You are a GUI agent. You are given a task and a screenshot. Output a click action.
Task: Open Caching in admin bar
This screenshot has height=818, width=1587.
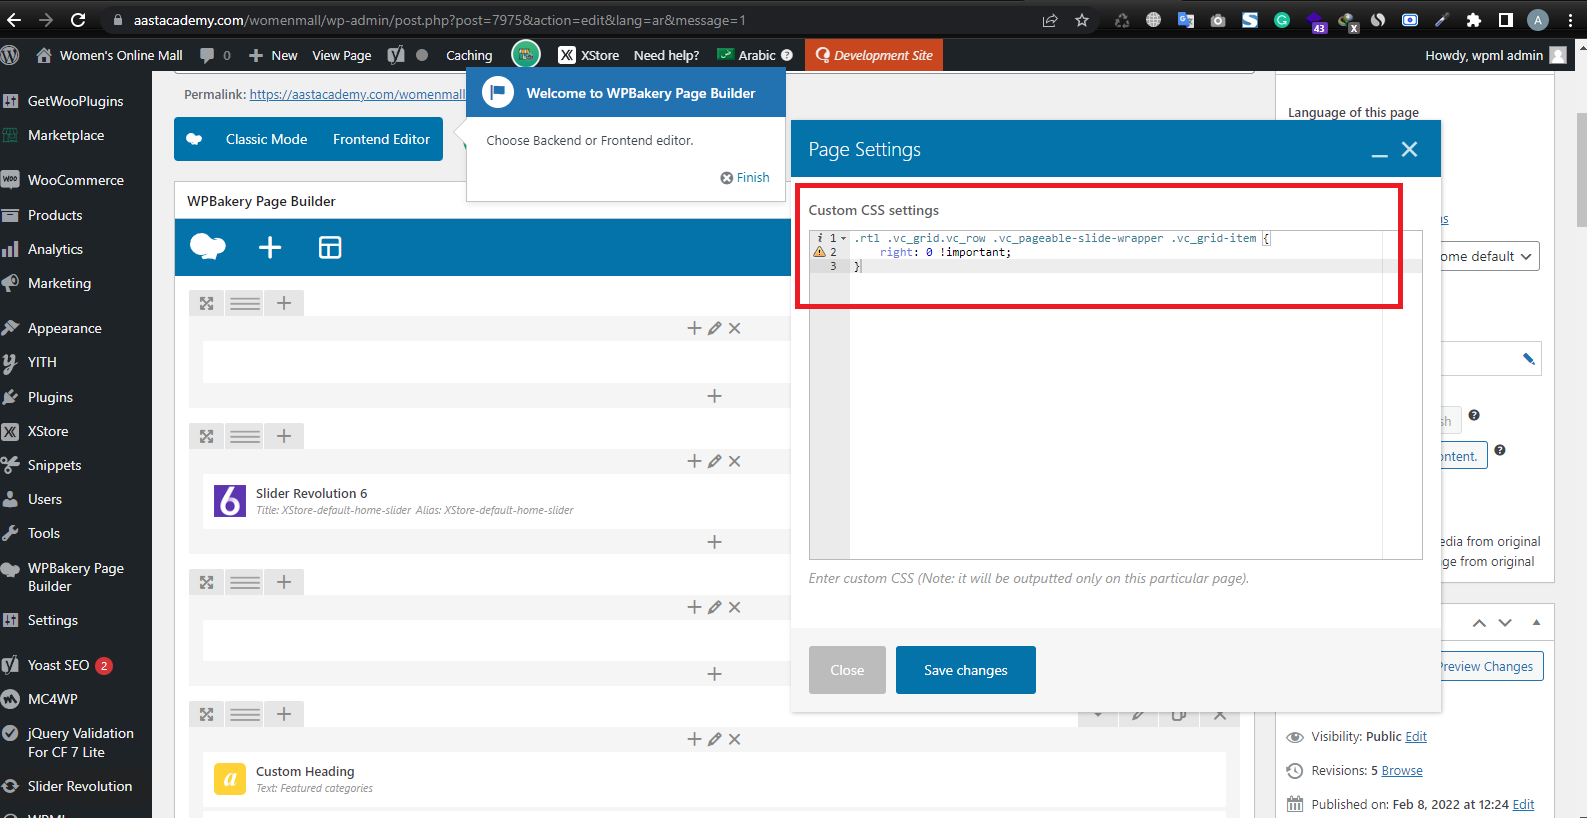tap(469, 55)
